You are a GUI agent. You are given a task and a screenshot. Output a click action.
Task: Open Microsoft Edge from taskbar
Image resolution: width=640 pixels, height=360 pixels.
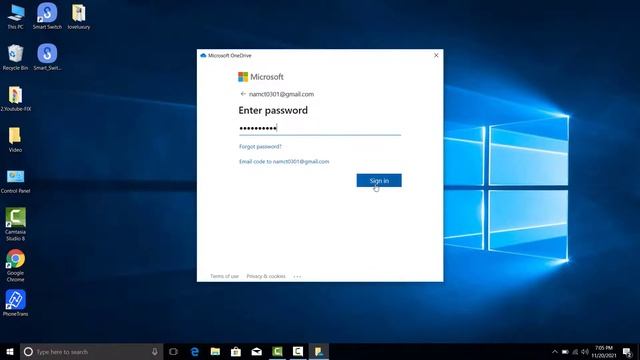pos(195,351)
